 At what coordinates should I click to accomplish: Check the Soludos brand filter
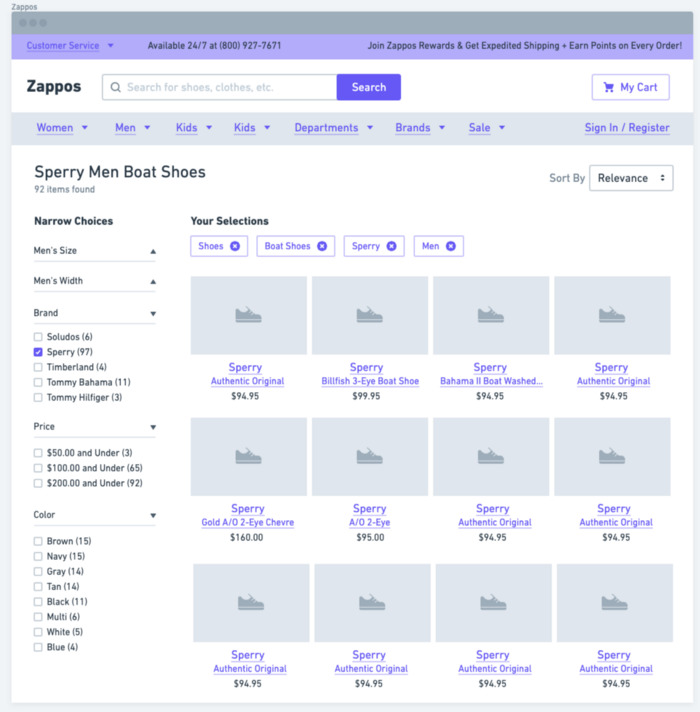38,337
